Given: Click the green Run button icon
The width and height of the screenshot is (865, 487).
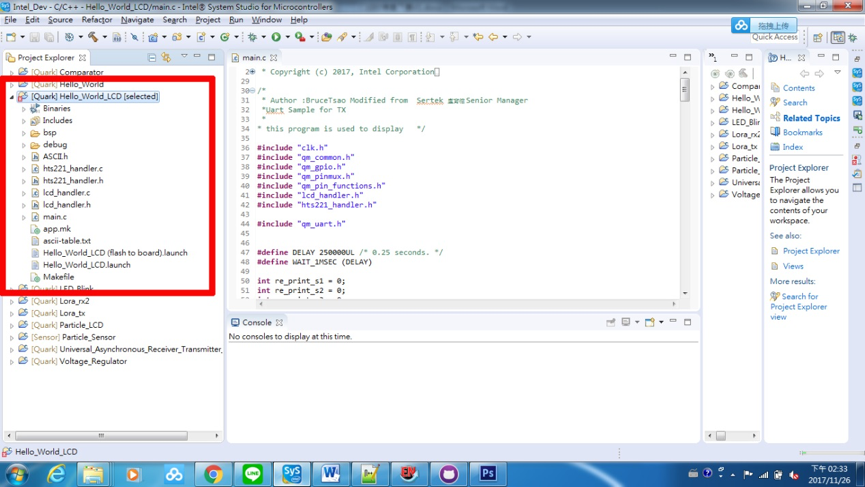Looking at the screenshot, I should coord(276,37).
